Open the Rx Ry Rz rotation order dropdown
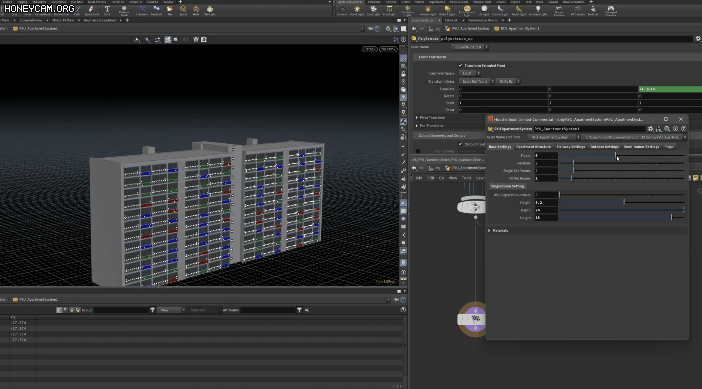 [x=508, y=81]
